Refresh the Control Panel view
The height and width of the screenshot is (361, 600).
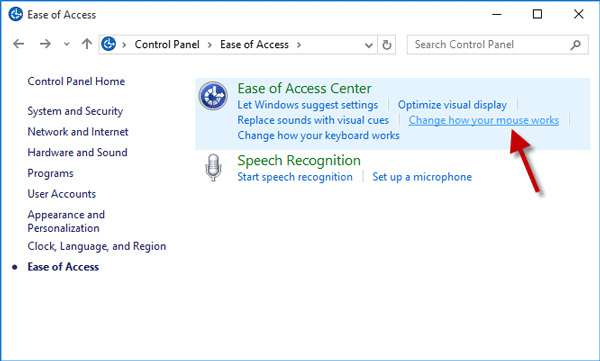(x=386, y=45)
